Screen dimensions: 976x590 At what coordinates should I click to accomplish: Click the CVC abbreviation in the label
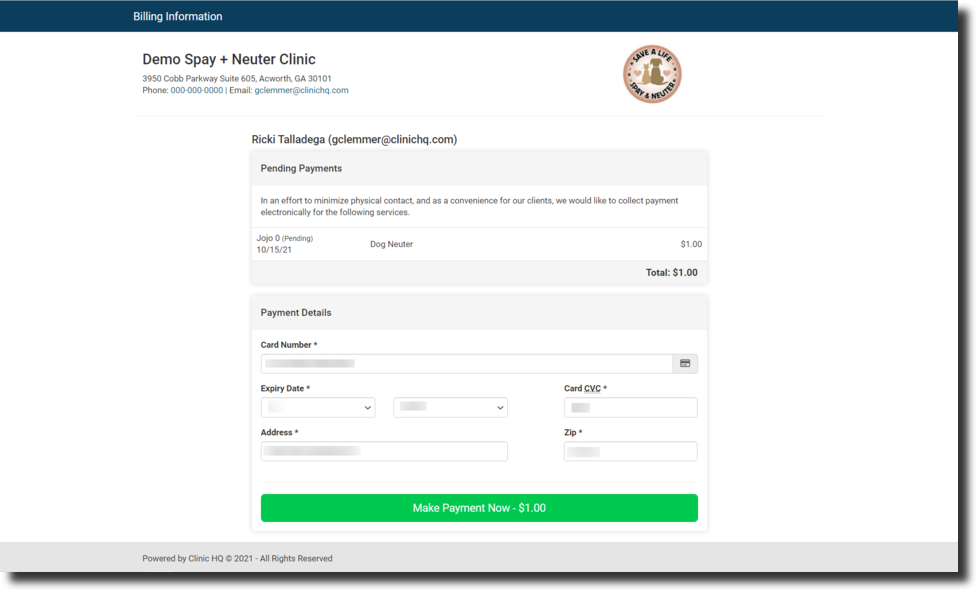click(x=591, y=389)
